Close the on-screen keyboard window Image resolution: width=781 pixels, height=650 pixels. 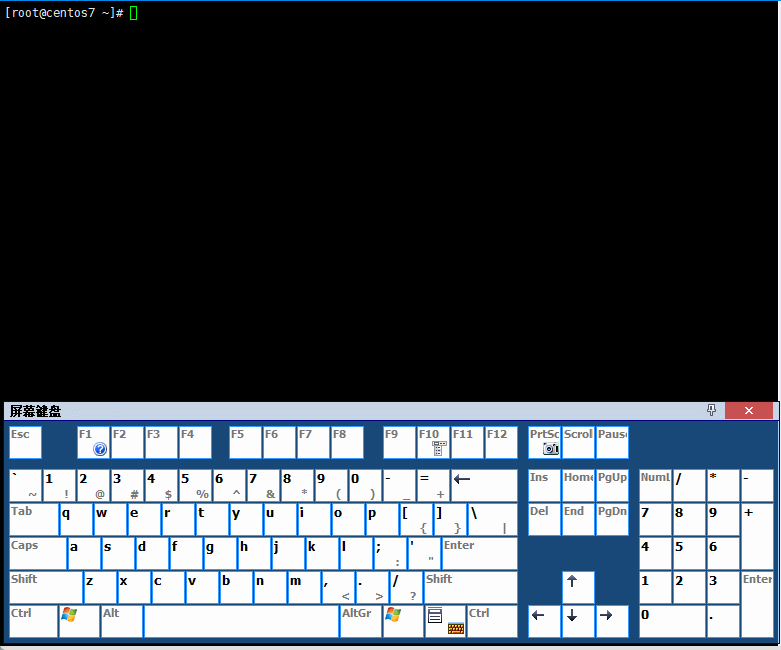[x=749, y=410]
